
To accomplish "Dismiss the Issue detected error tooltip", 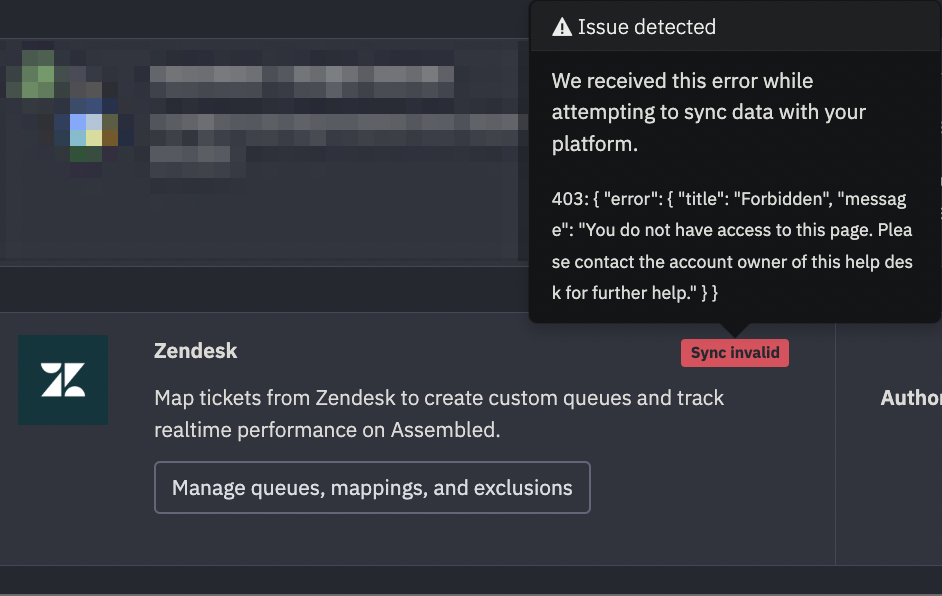I will coord(735,160).
